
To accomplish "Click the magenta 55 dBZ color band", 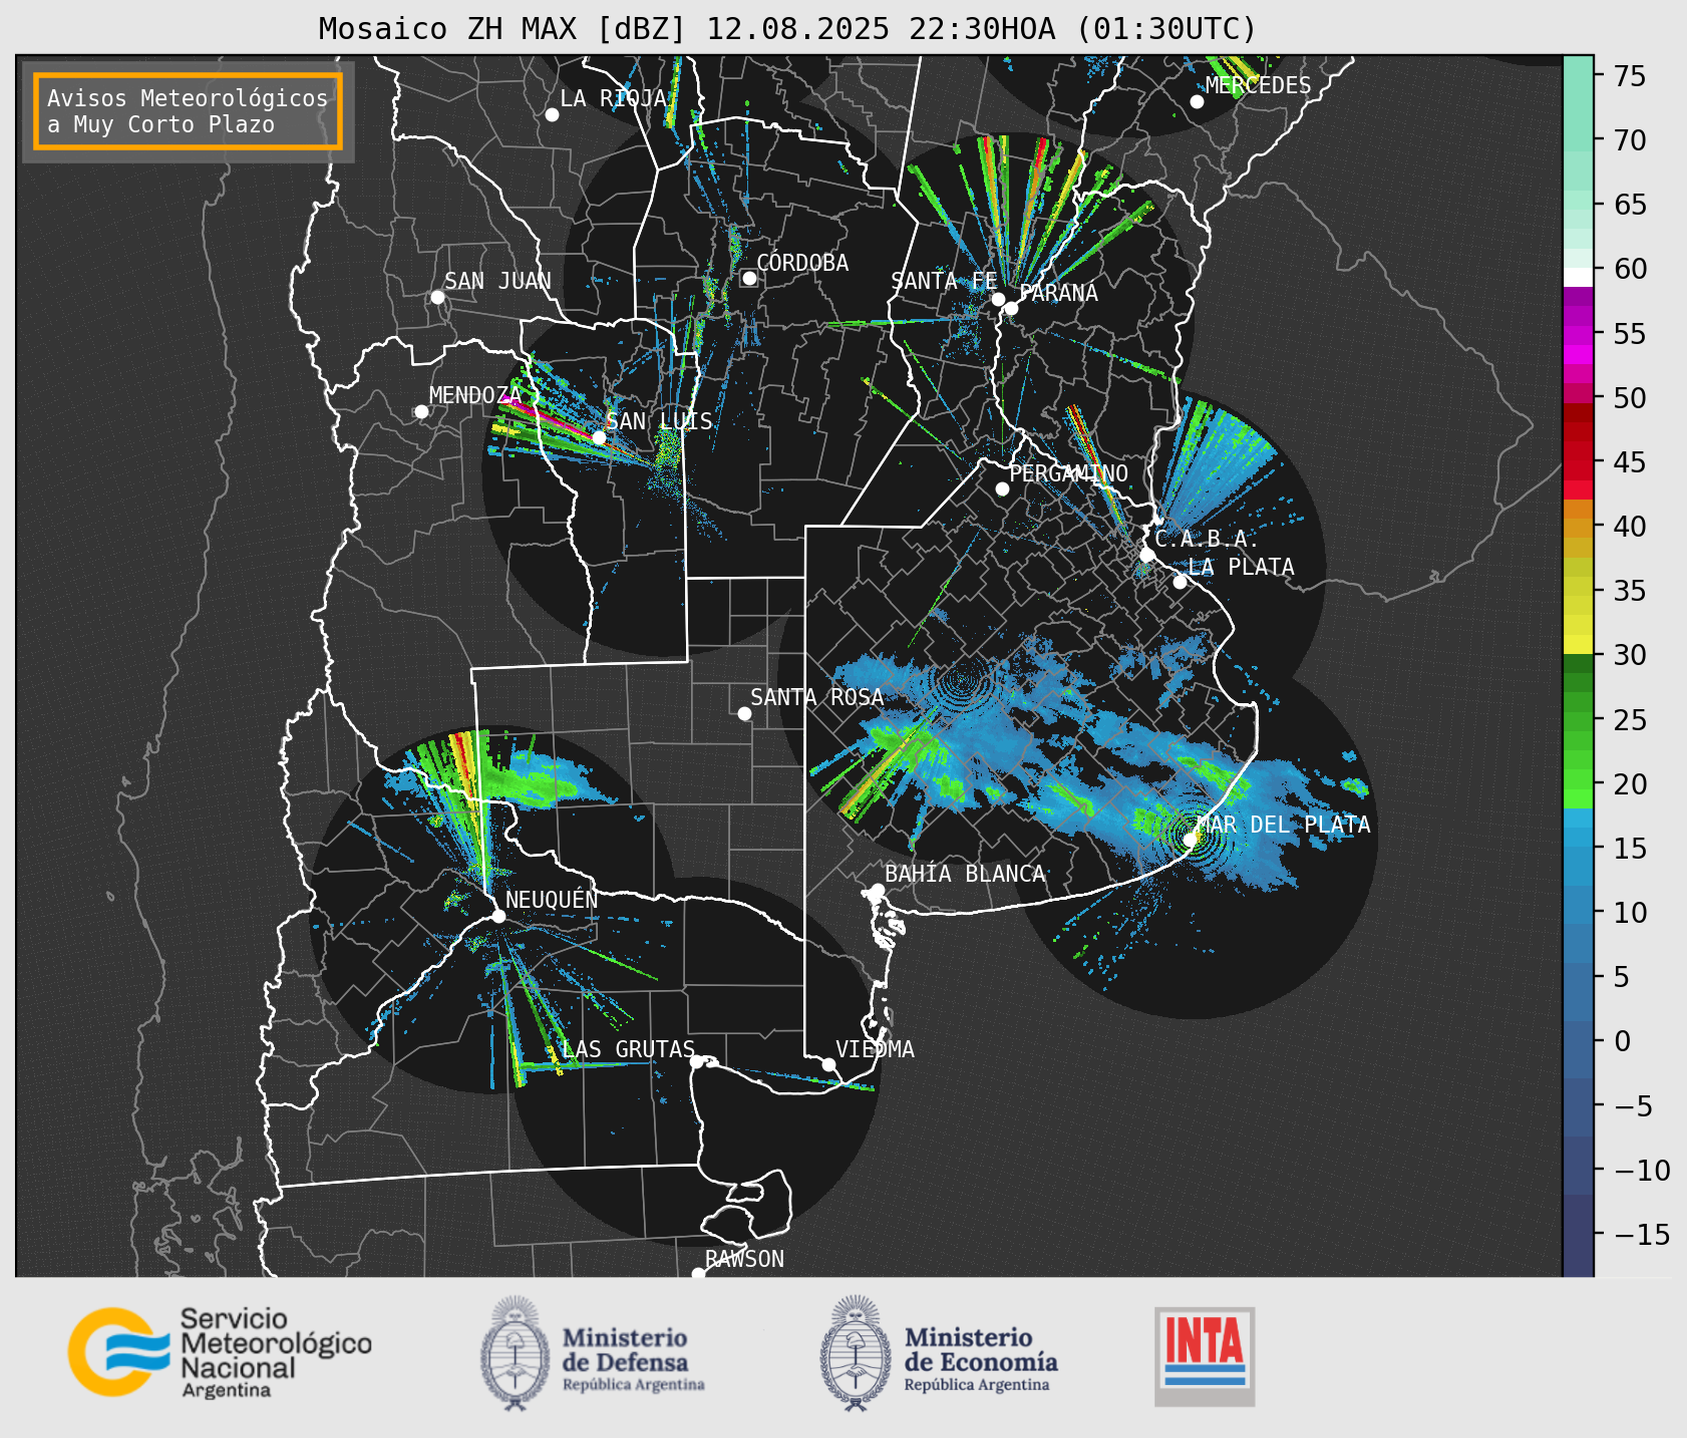I will point(1577,334).
